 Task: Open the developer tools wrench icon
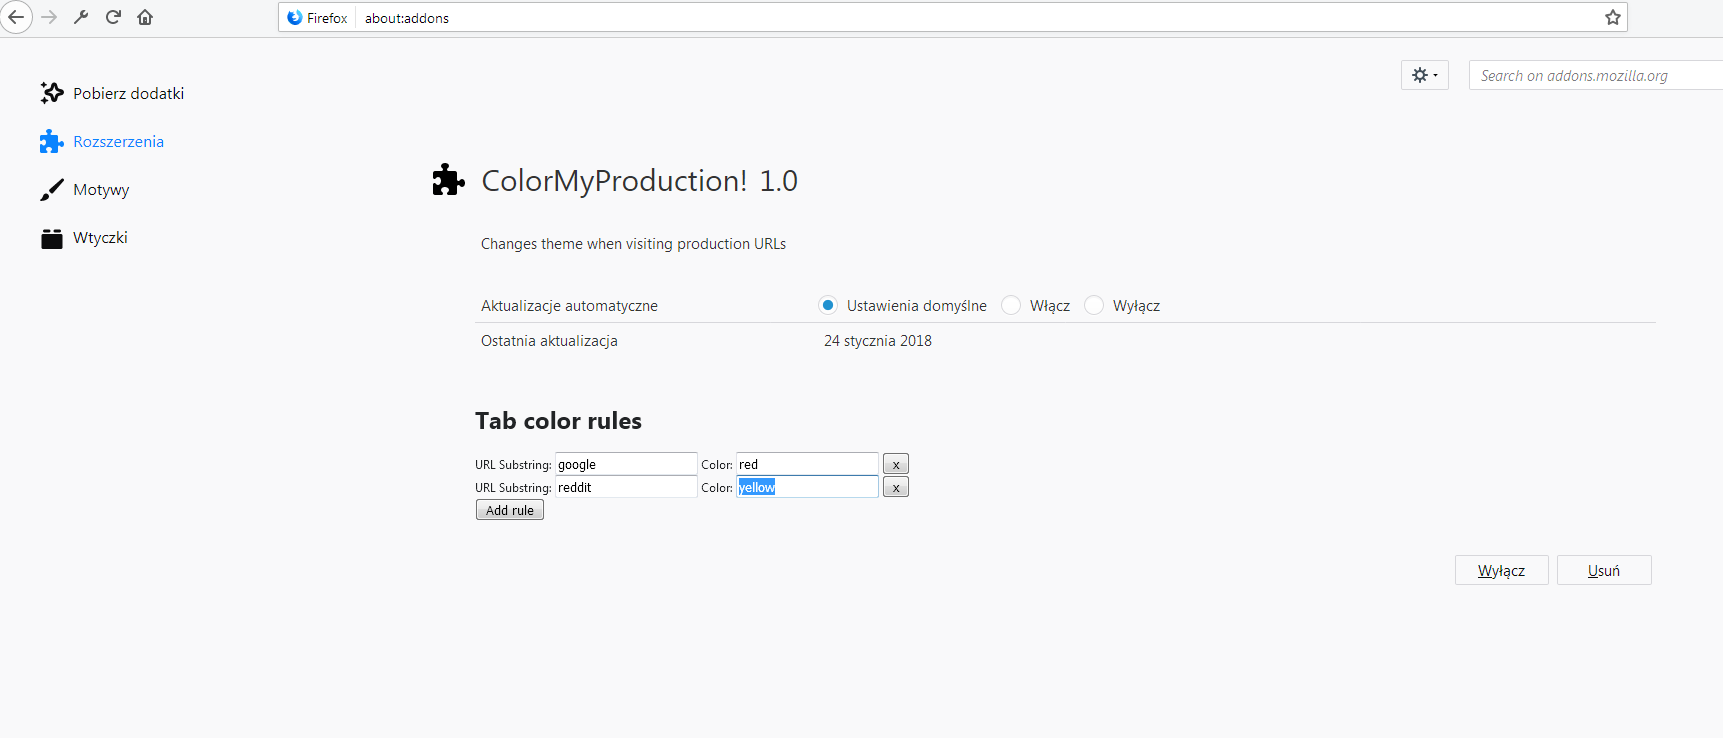pos(81,17)
